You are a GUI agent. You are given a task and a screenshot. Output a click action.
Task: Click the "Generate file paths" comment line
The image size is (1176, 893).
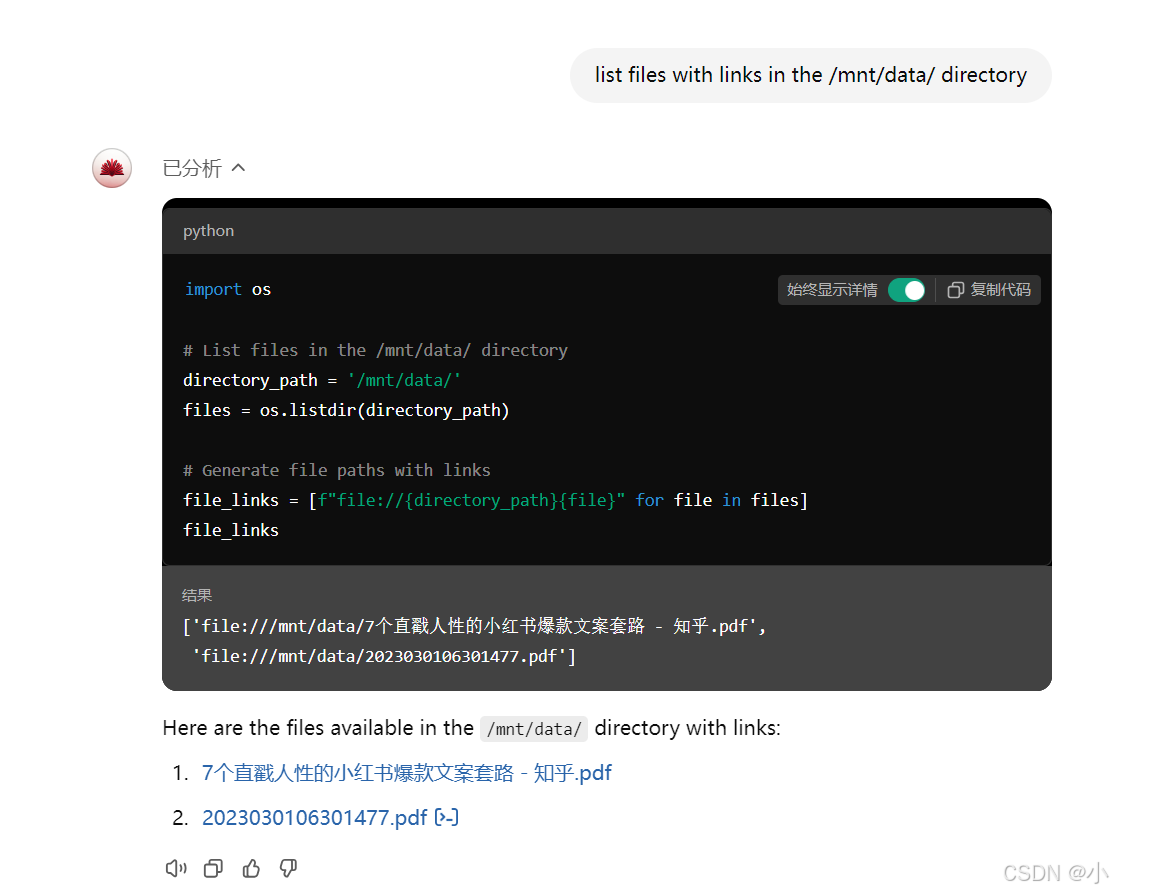(x=337, y=470)
